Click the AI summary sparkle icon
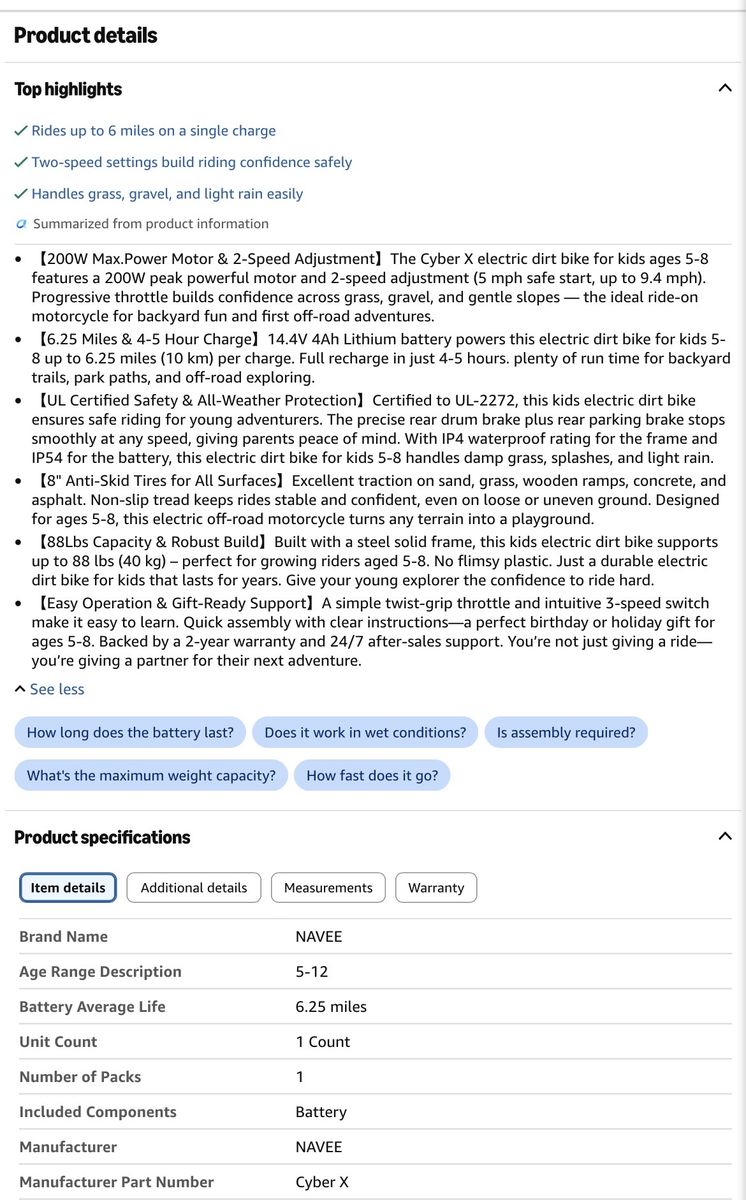This screenshot has height=1200, width=746. click(21, 224)
